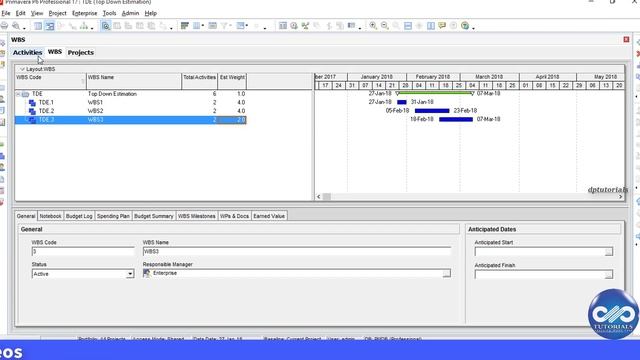Switch to the Activities tab

[27, 53]
